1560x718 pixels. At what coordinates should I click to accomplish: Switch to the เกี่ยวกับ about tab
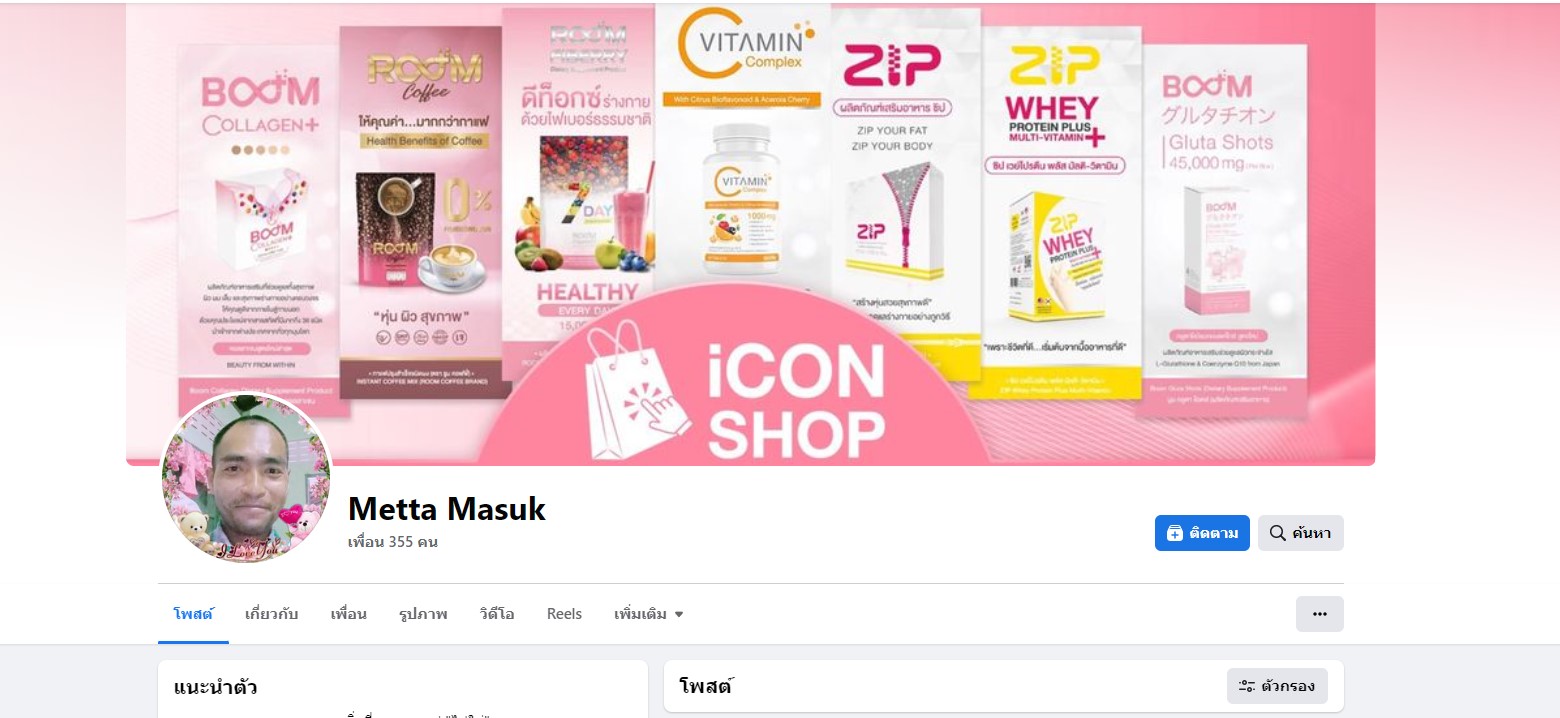point(271,614)
